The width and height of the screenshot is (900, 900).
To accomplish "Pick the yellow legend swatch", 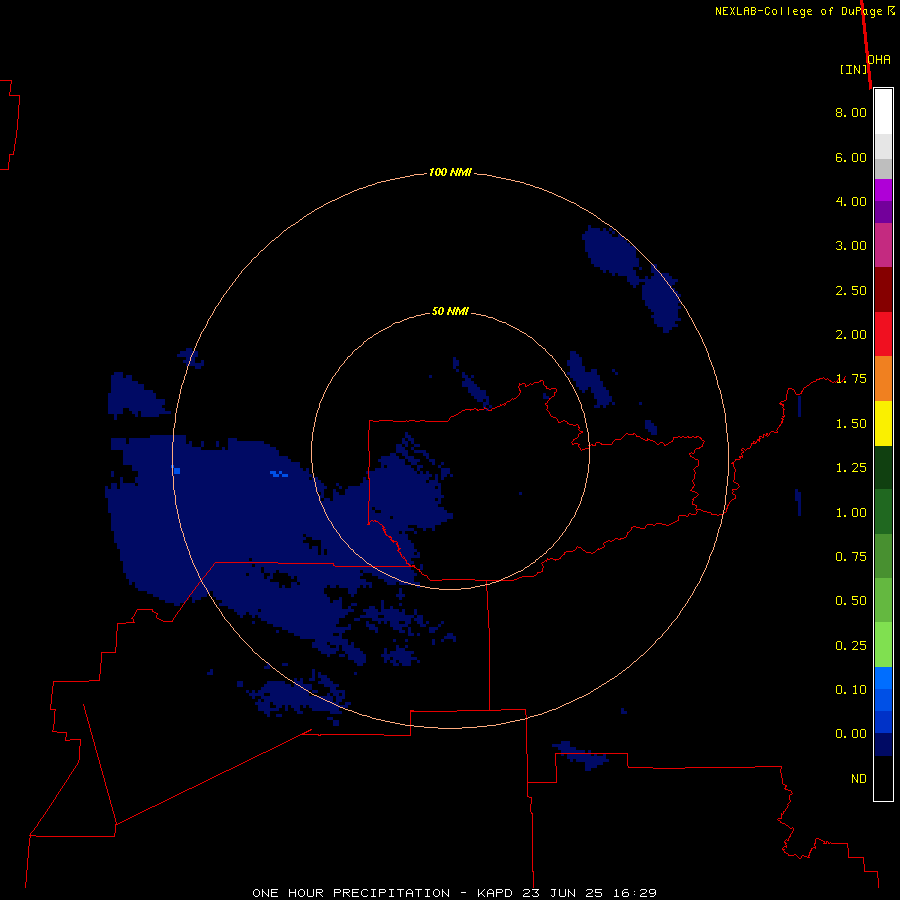I will pyautogui.click(x=883, y=423).
